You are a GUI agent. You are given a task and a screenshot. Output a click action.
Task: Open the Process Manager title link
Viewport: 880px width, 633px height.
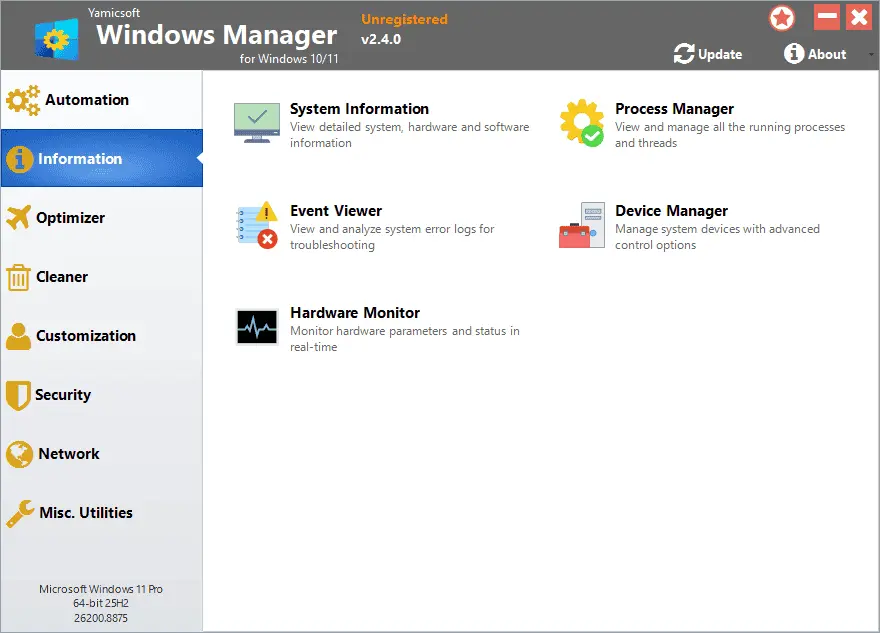click(x=674, y=109)
